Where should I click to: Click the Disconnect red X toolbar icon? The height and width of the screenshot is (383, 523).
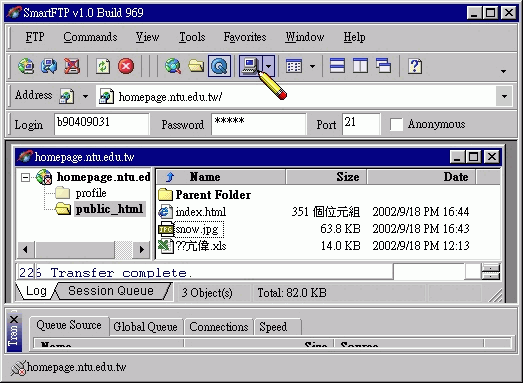72,66
